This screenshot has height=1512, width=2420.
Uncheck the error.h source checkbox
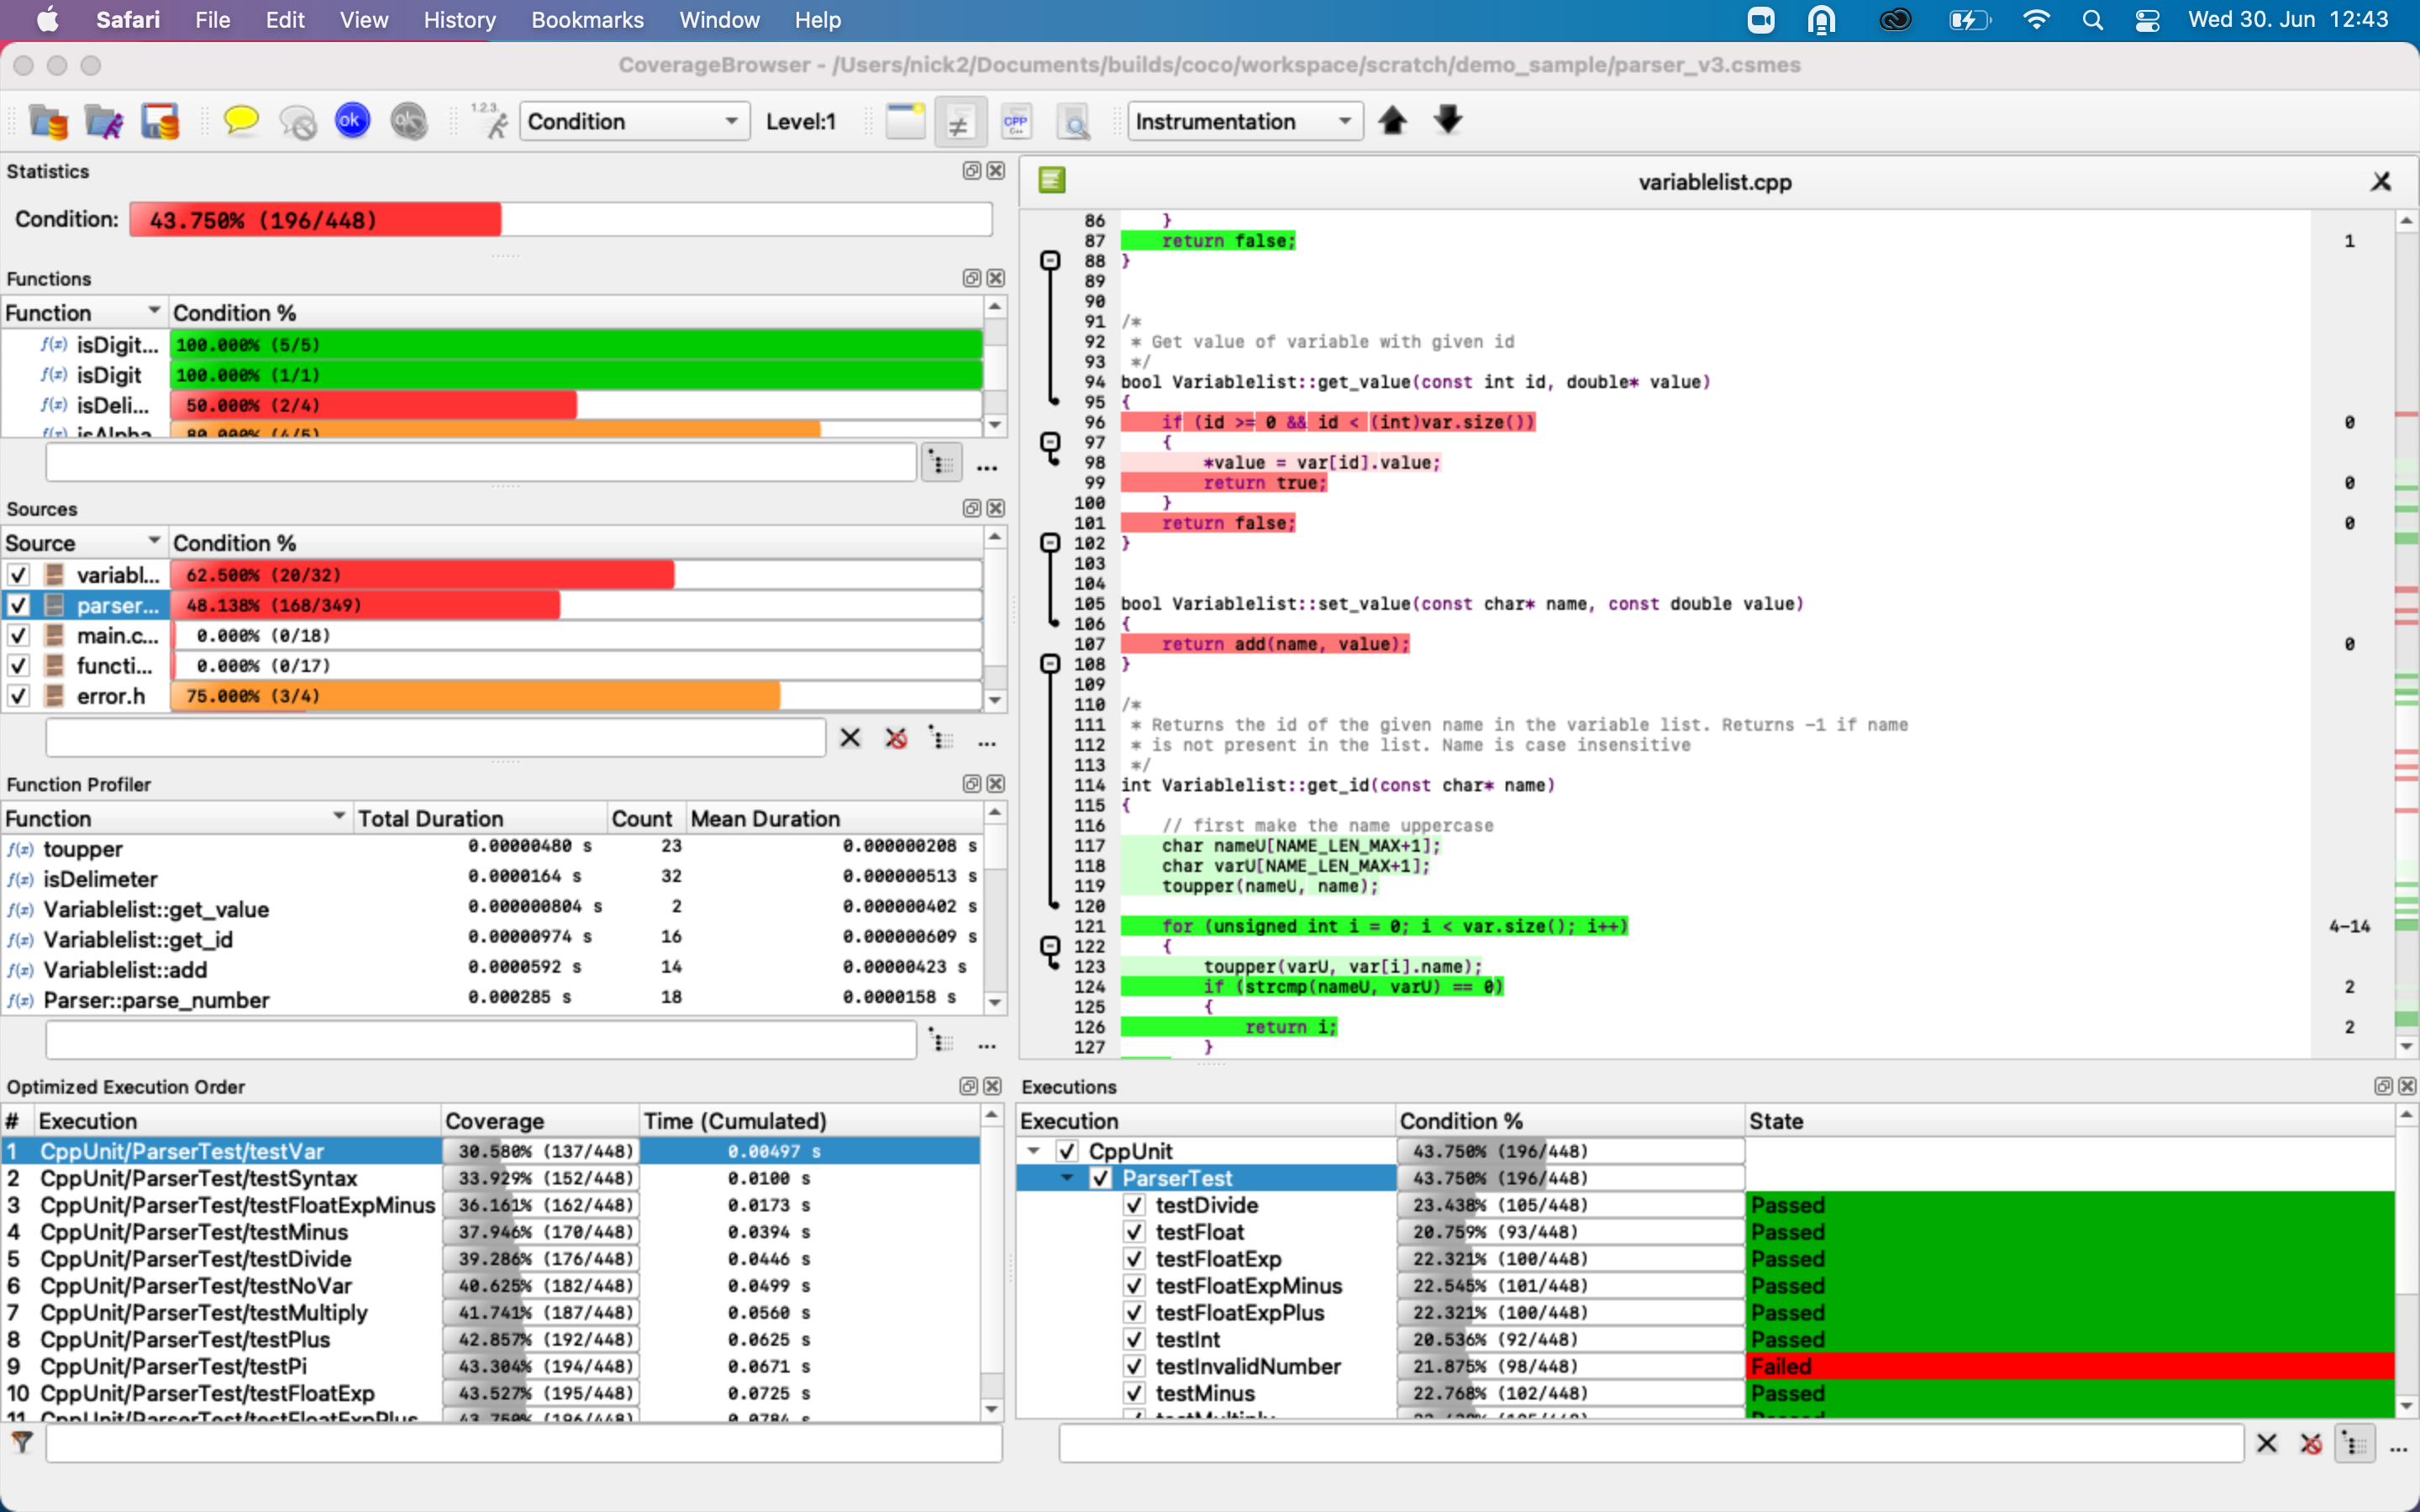(x=18, y=696)
